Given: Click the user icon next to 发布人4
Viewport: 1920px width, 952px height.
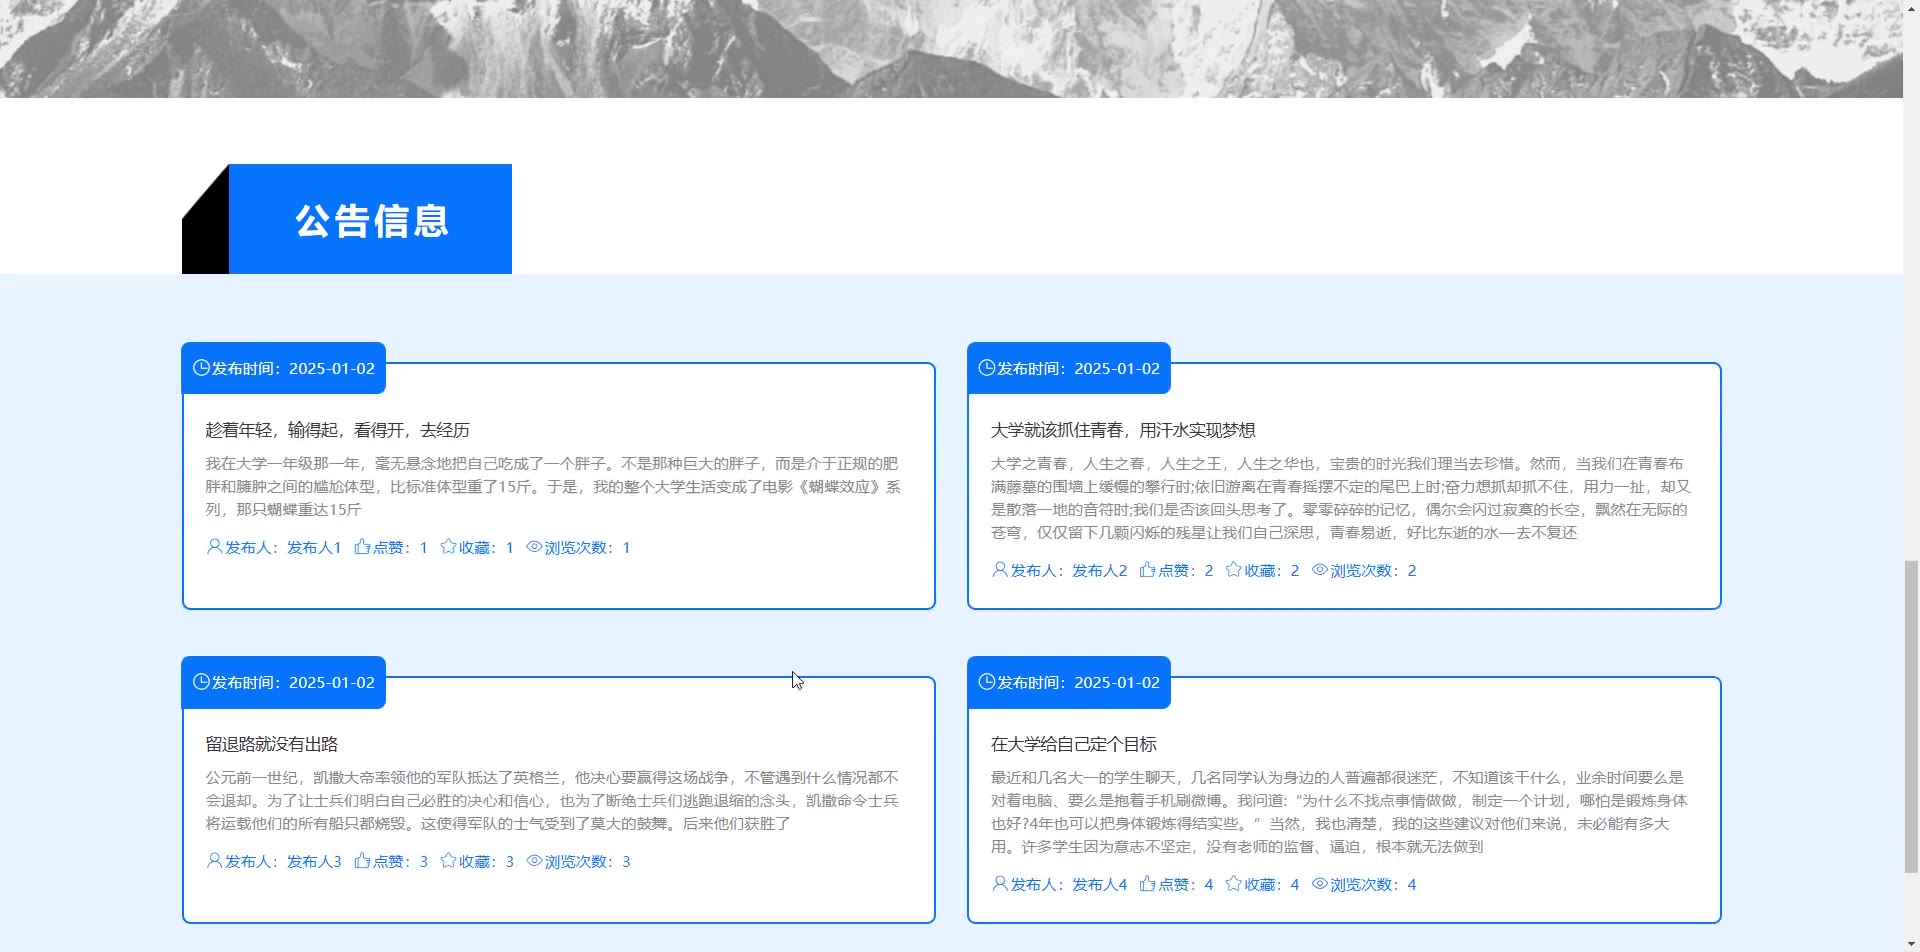Looking at the screenshot, I should (999, 884).
